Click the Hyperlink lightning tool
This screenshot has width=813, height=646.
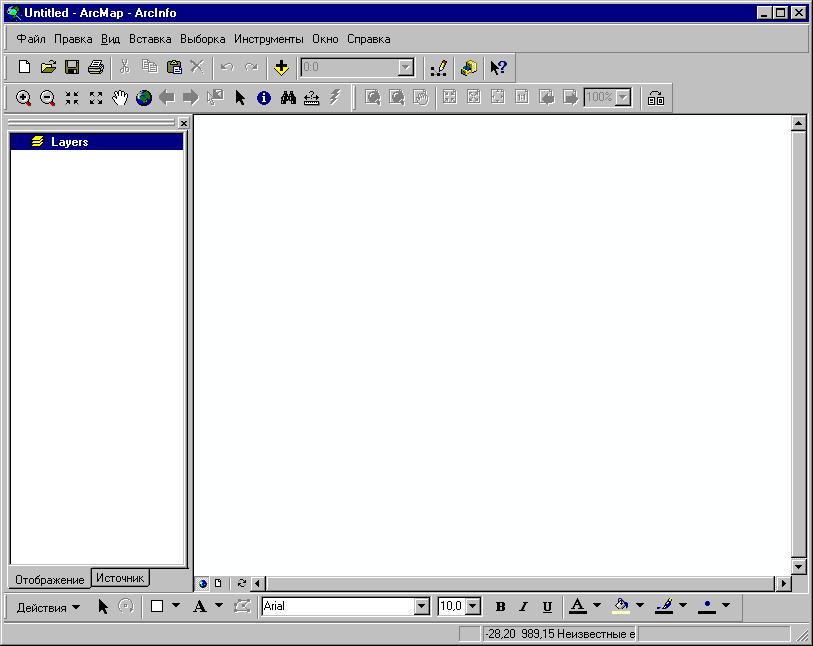(x=335, y=97)
